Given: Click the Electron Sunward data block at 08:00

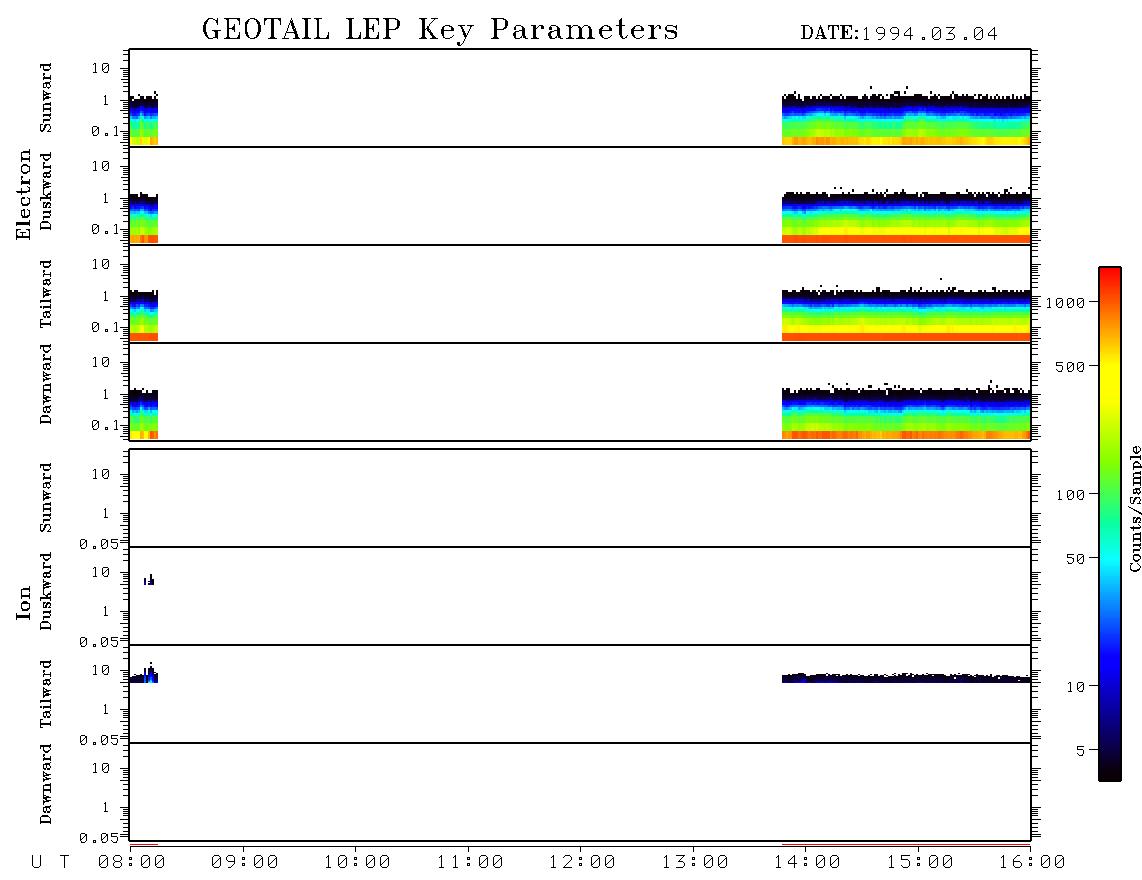Looking at the screenshot, I should click(x=143, y=119).
